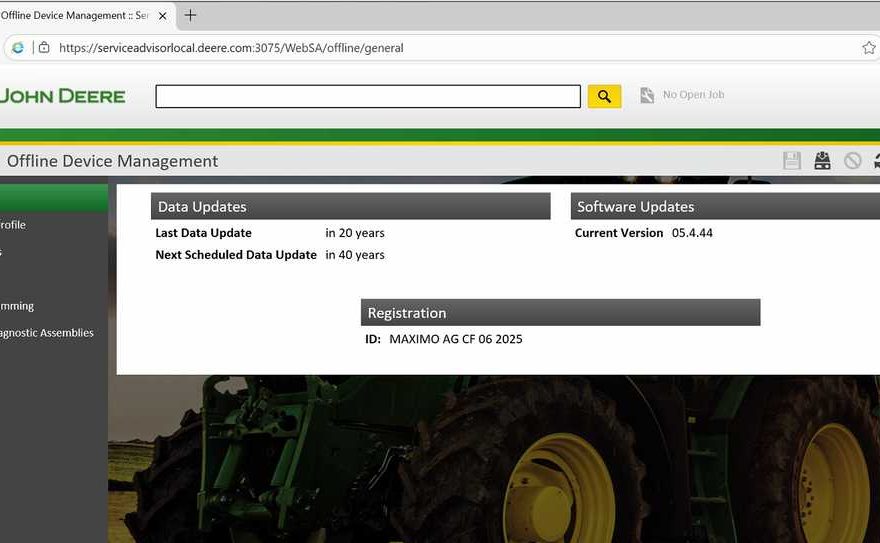Select the Offline Device Management browser tab
This screenshot has width=880, height=543.
pos(75,16)
